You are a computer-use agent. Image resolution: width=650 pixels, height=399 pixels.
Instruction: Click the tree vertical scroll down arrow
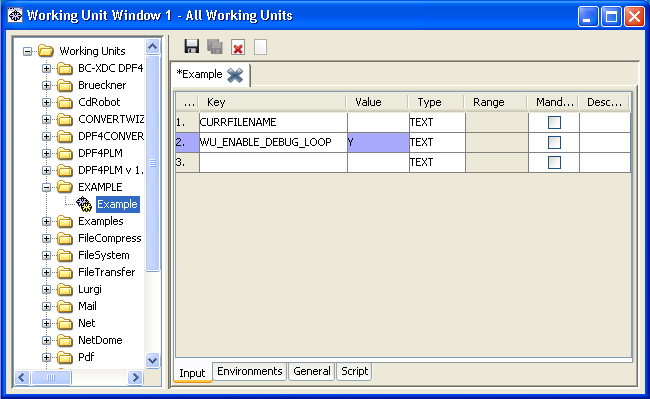click(153, 360)
